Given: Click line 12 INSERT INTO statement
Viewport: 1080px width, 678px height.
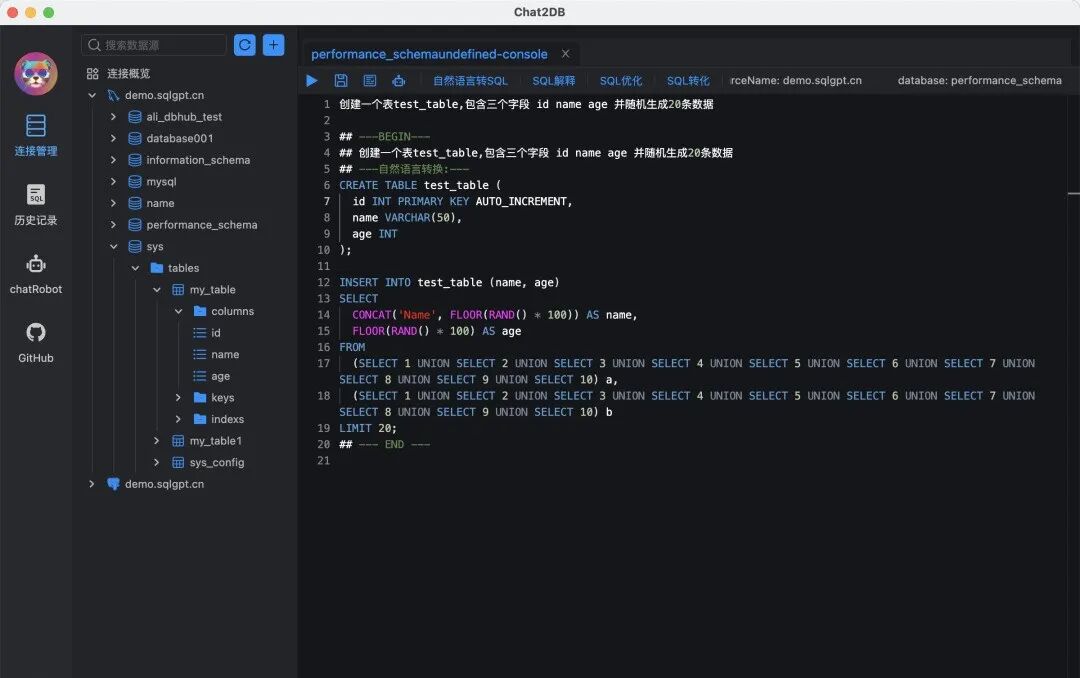Looking at the screenshot, I should click(x=449, y=282).
